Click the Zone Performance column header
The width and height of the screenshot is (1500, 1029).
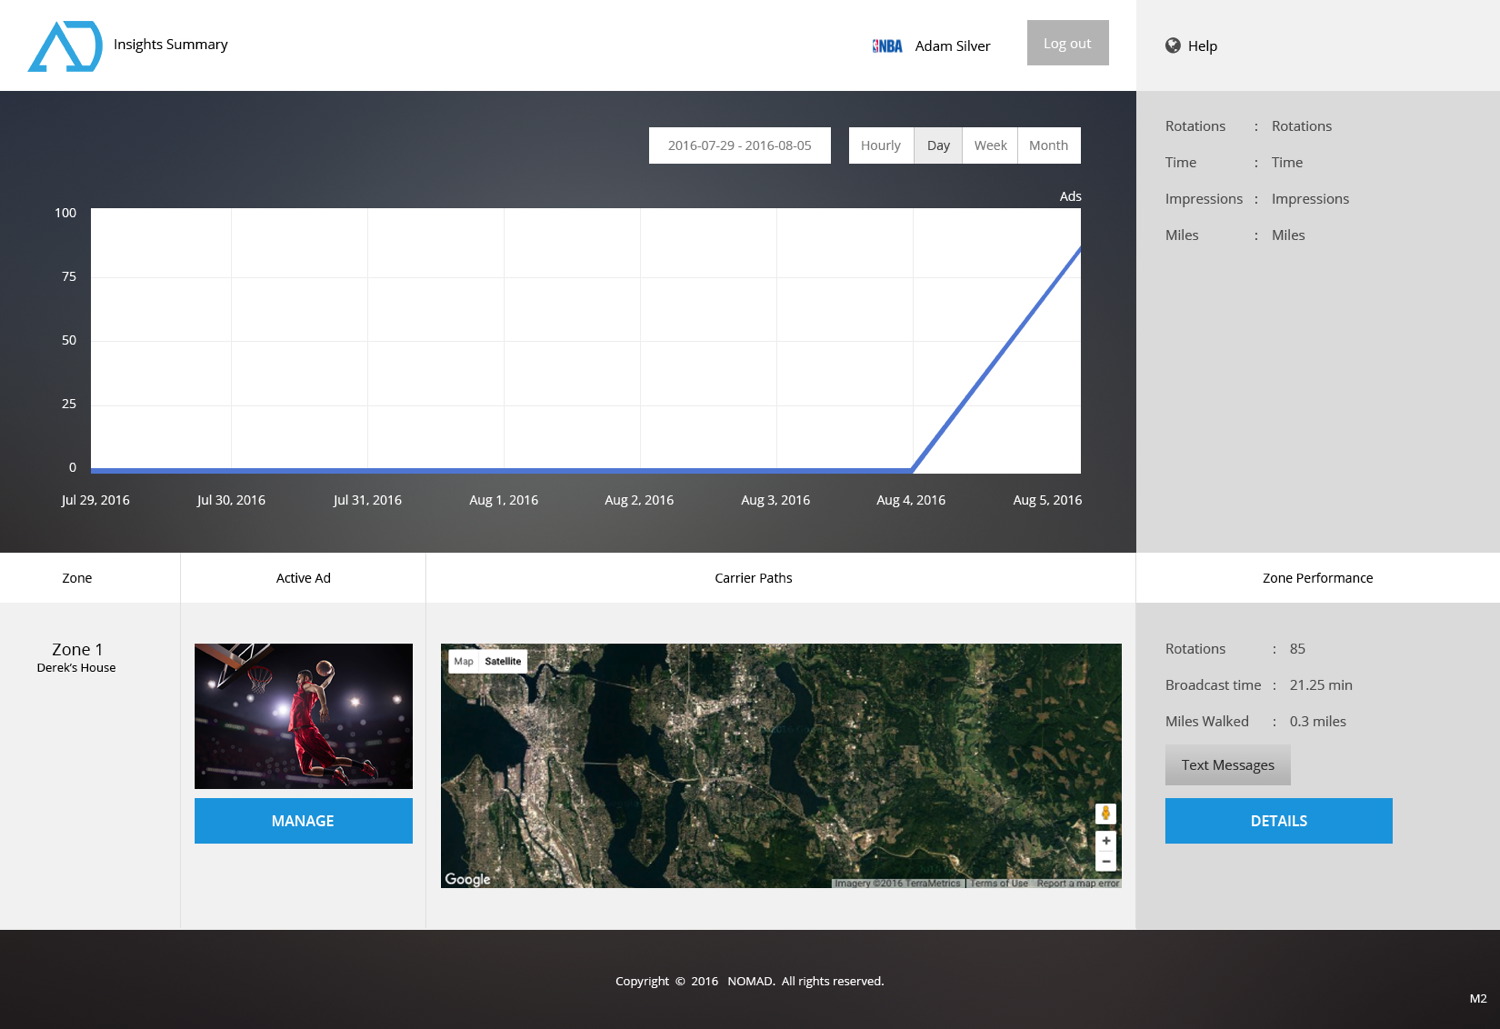point(1318,578)
